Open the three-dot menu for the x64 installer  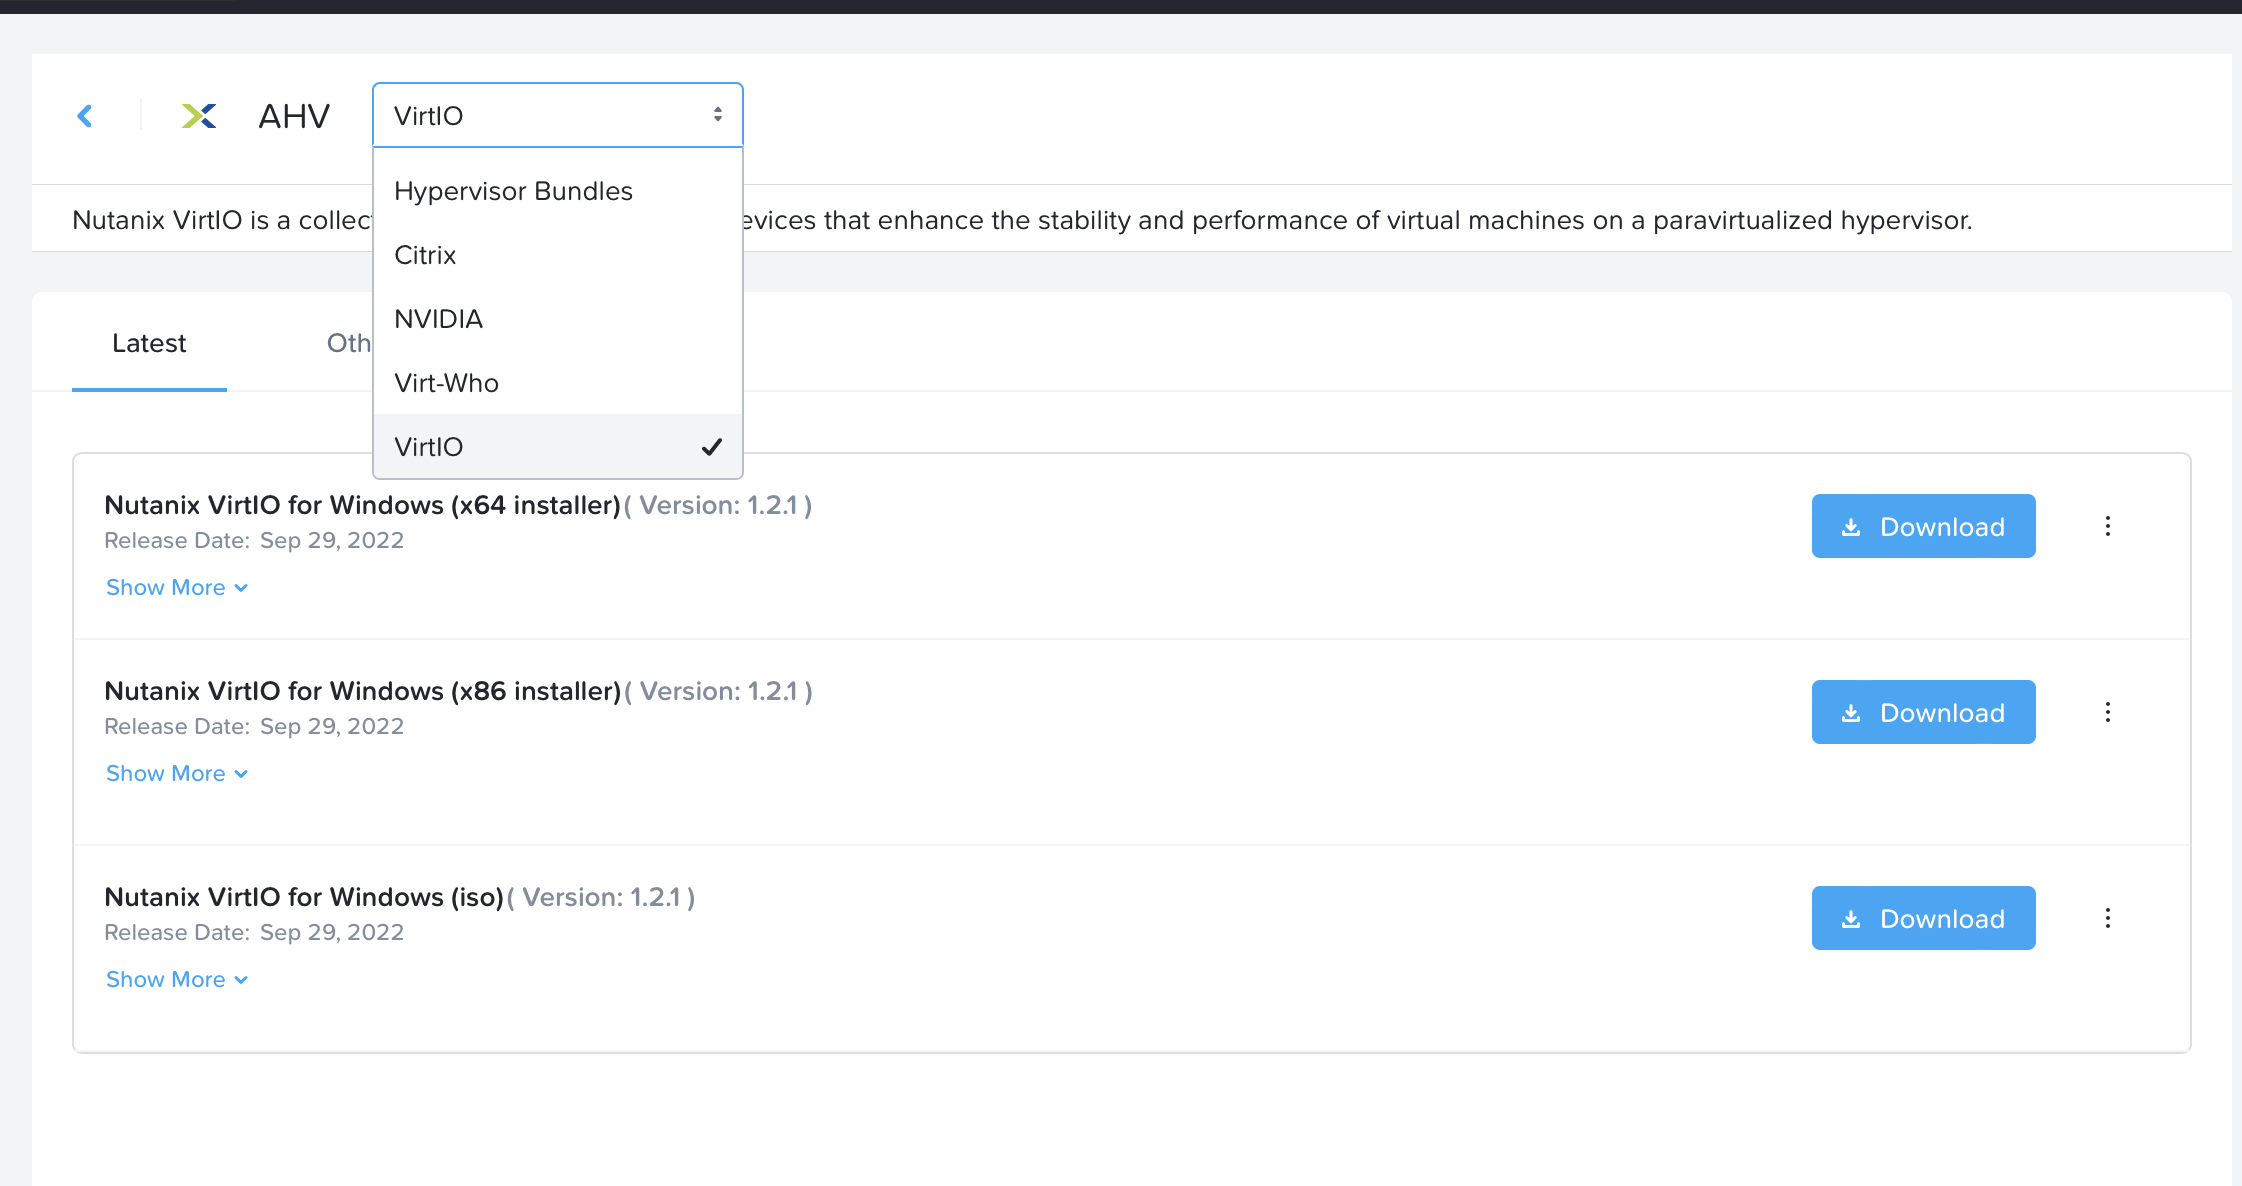click(x=2108, y=526)
